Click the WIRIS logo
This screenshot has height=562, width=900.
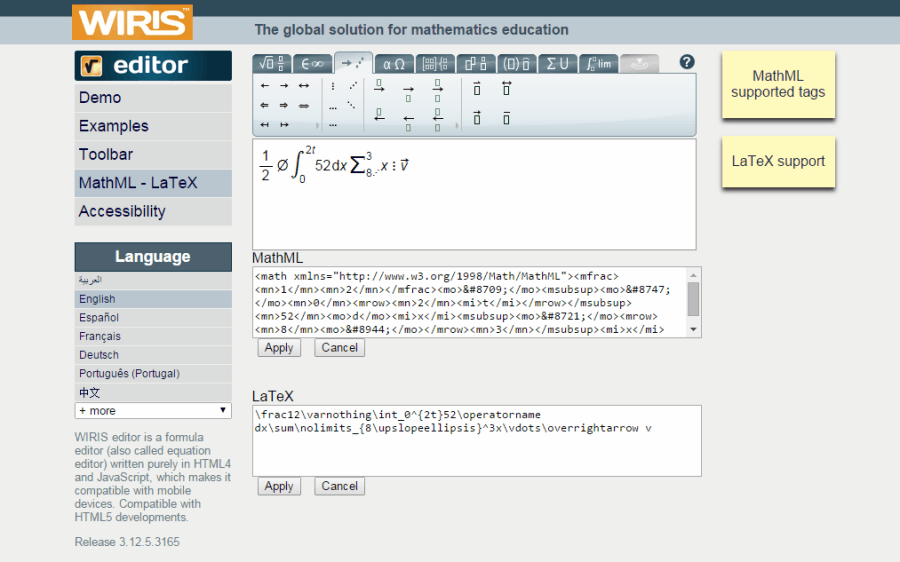click(x=133, y=22)
